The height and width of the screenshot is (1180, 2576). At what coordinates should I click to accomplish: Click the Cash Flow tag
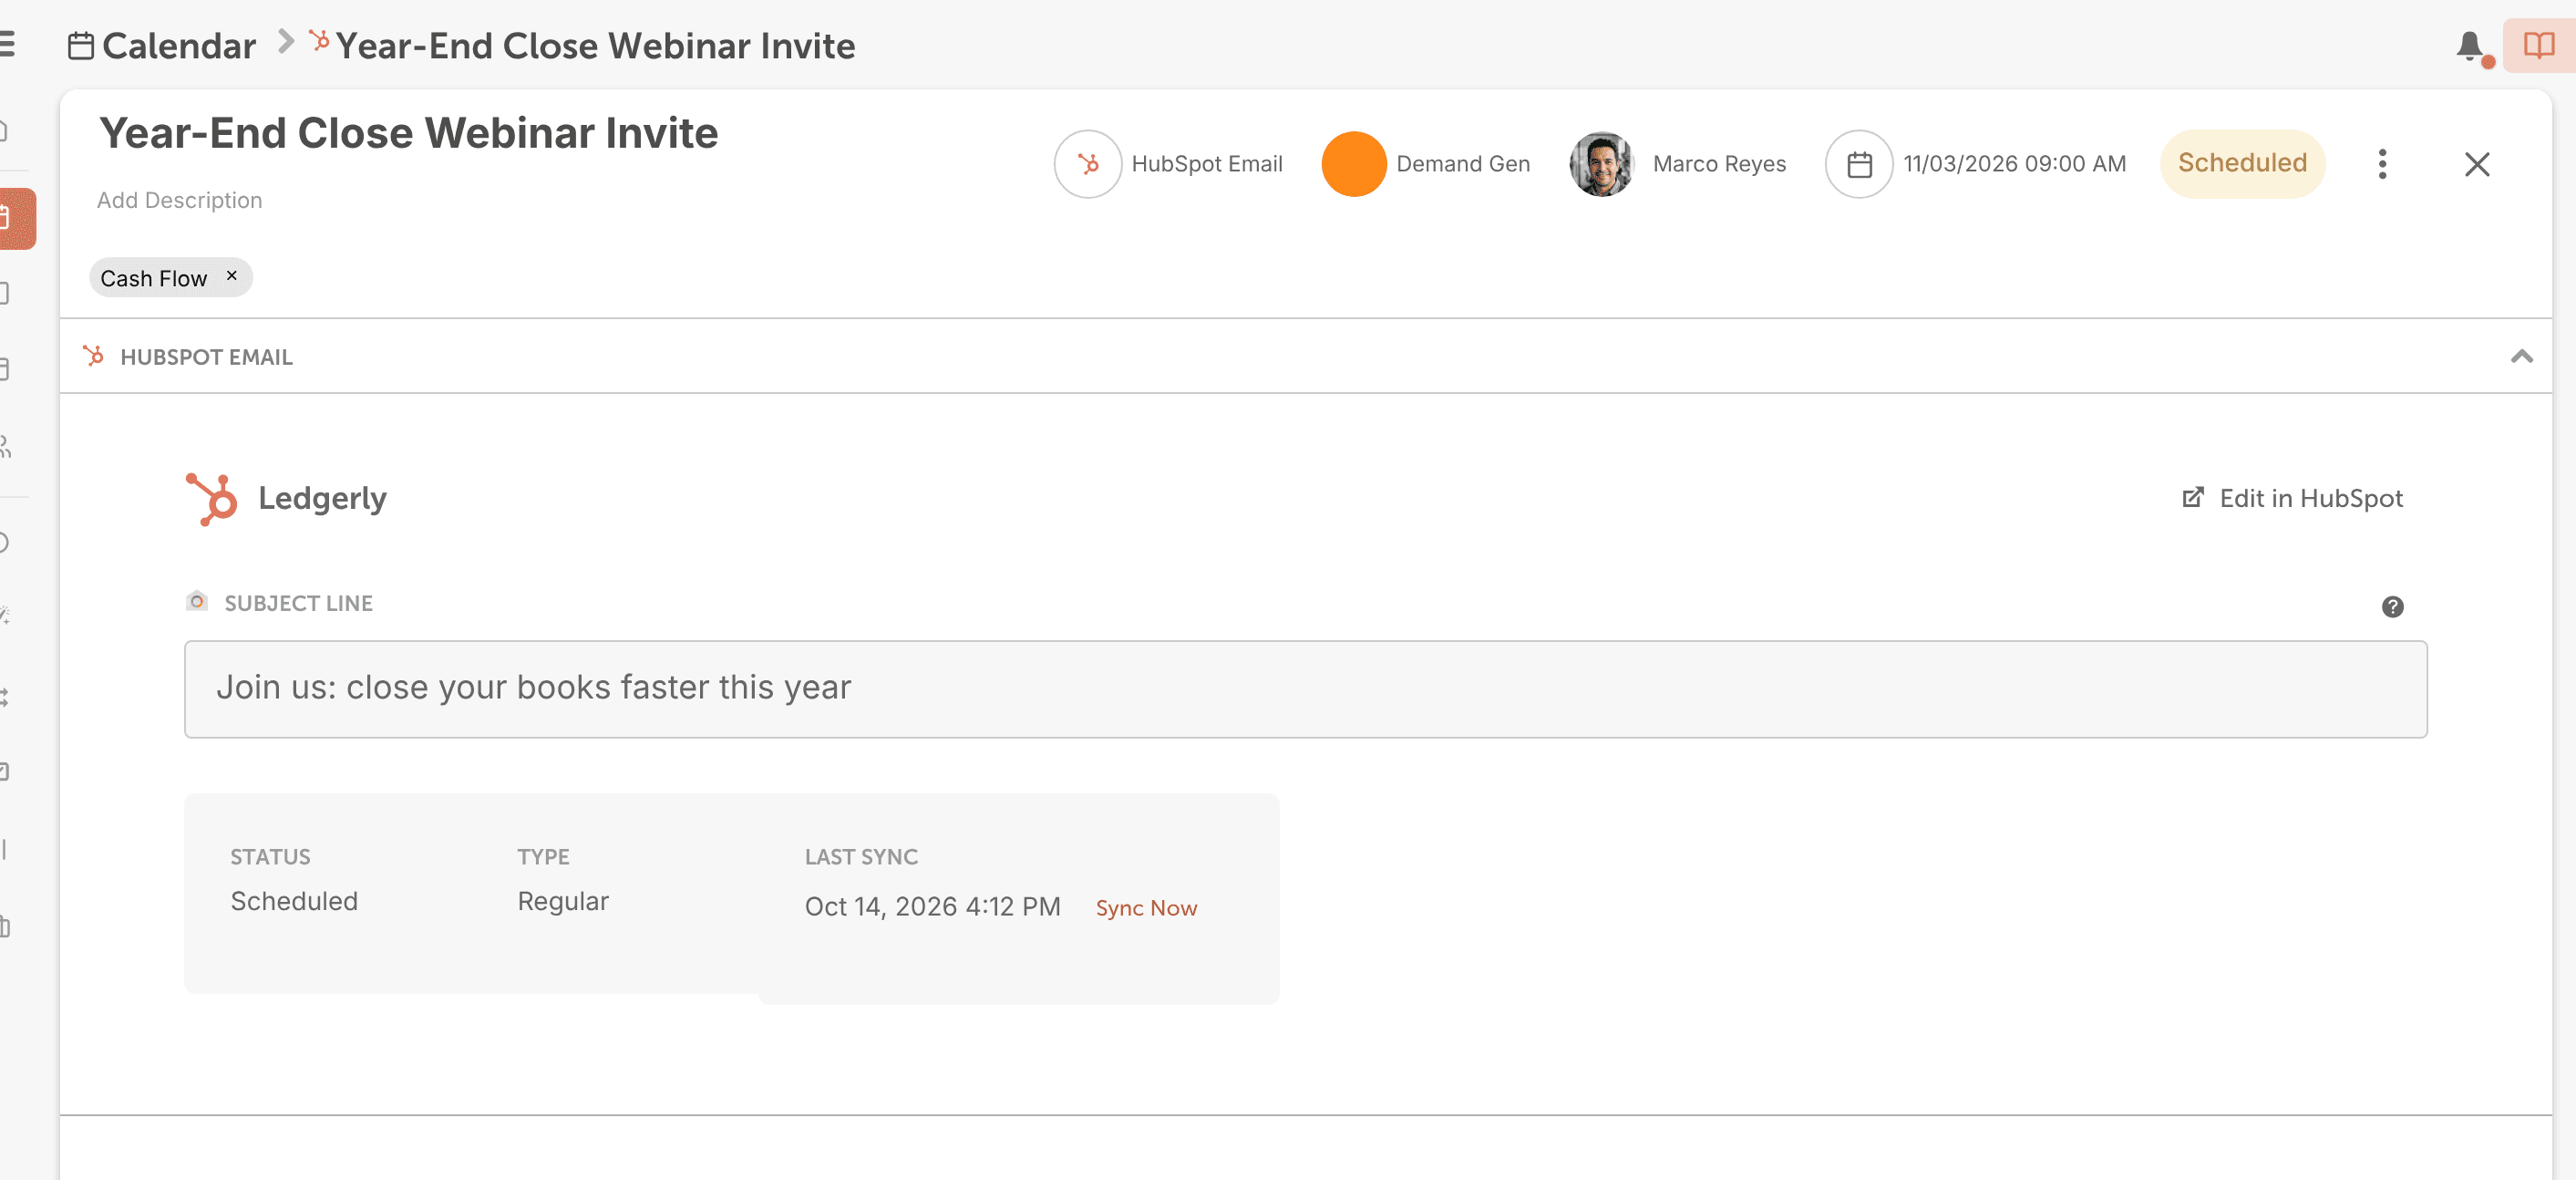click(154, 278)
